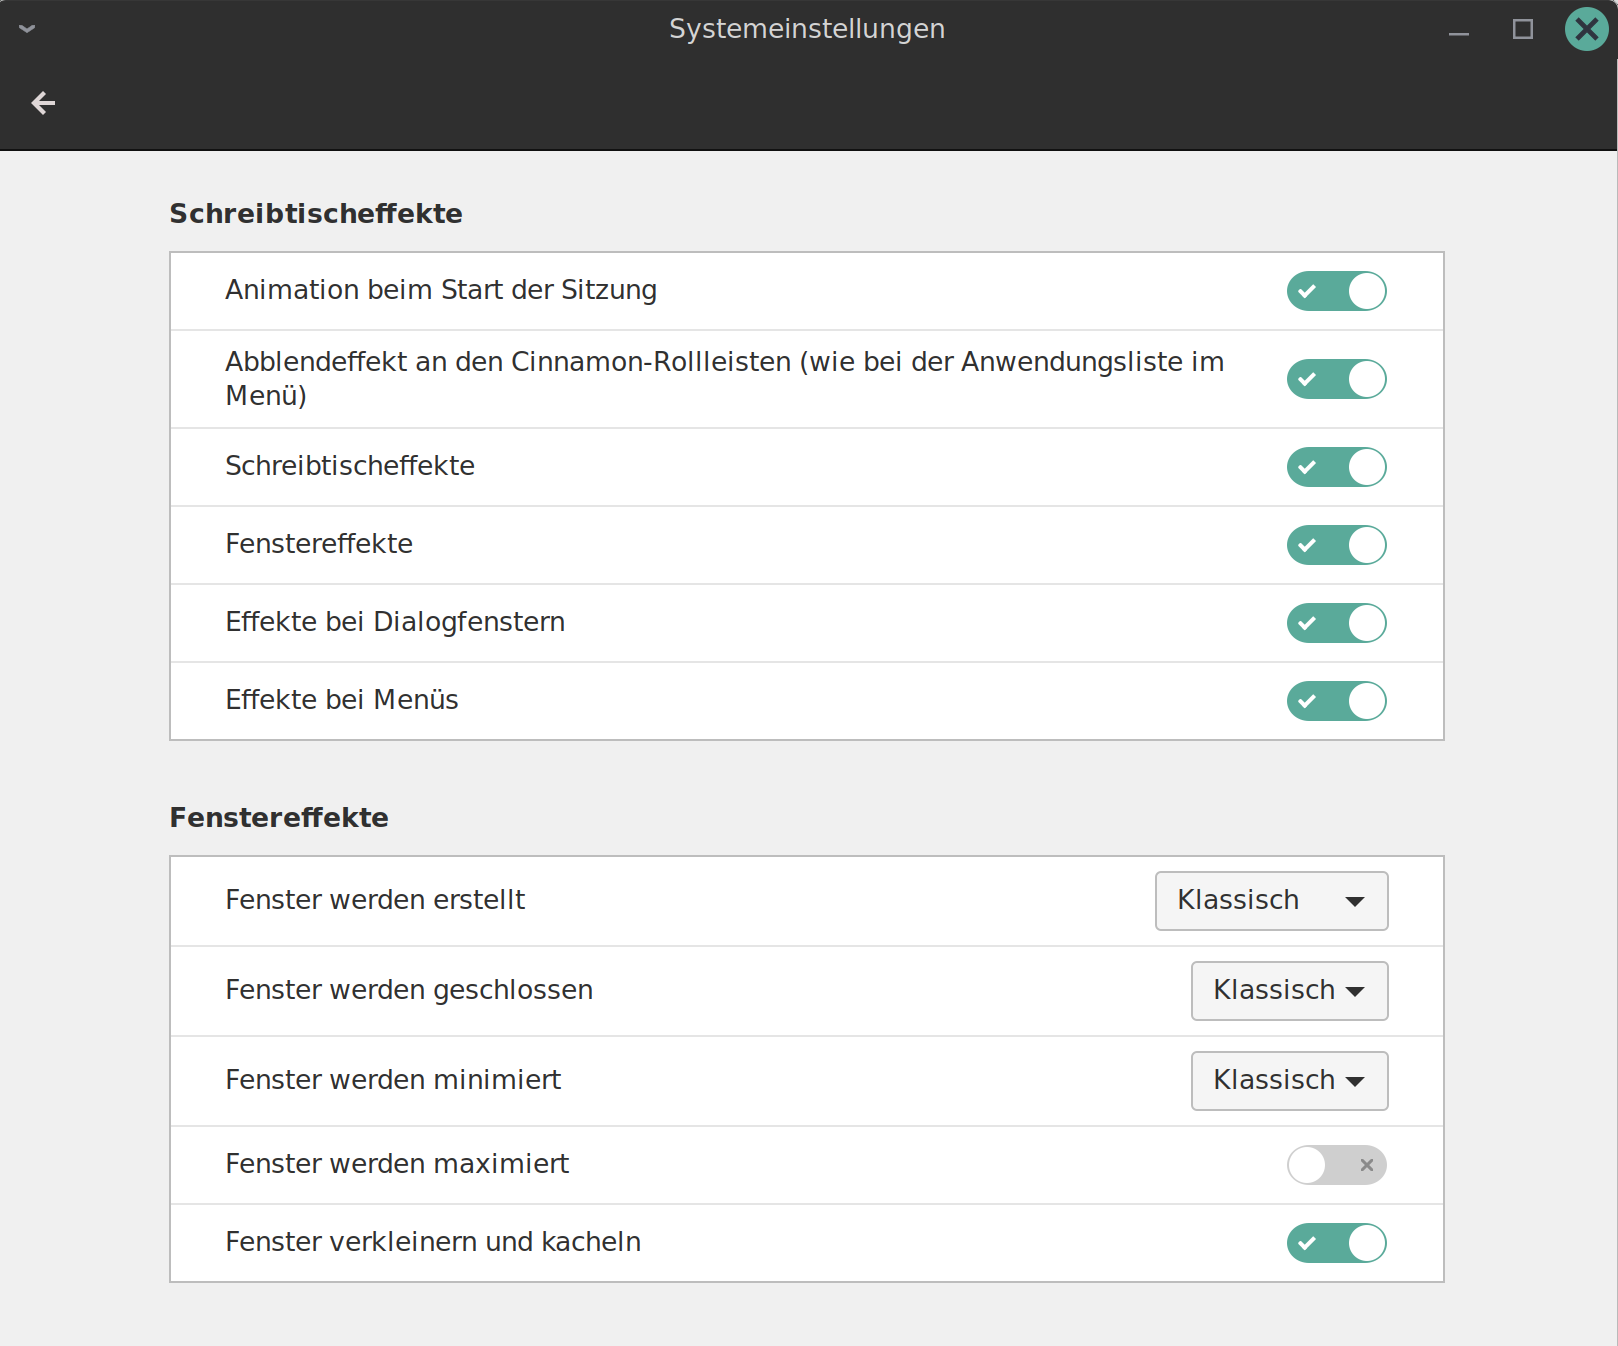Enable "Fenster werden maximiert"
Image resolution: width=1618 pixels, height=1346 pixels.
click(x=1336, y=1164)
